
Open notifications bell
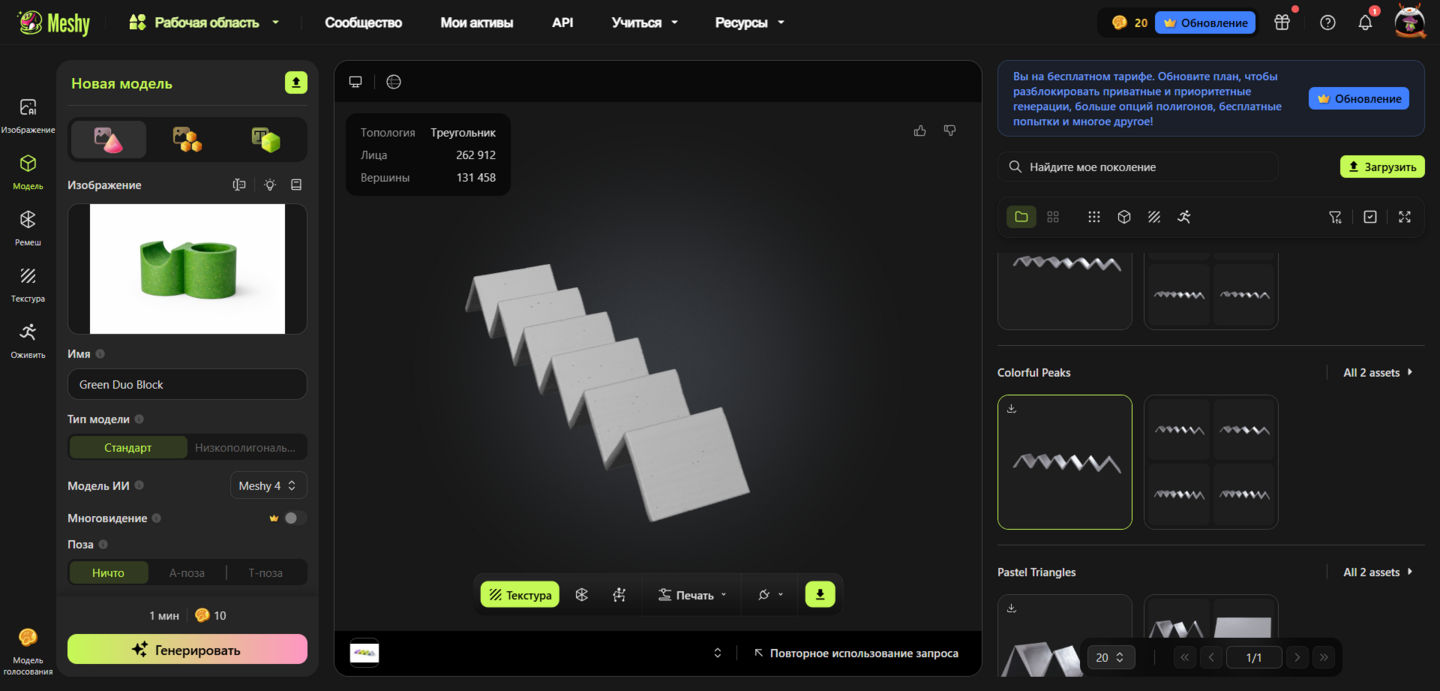[x=1365, y=22]
